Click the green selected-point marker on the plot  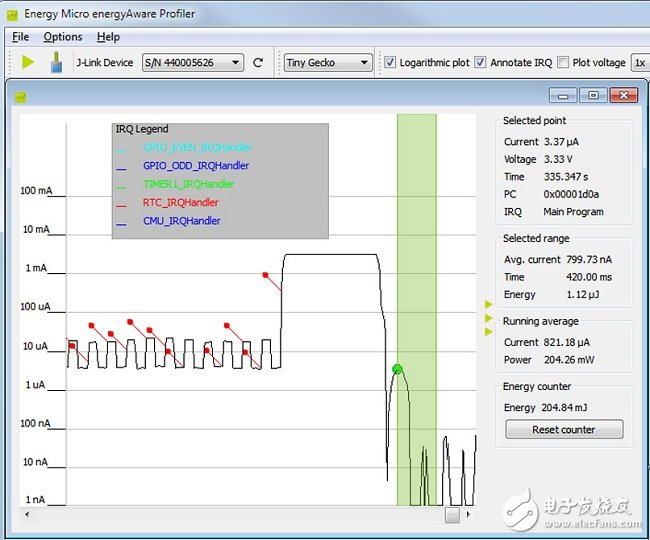(397, 369)
